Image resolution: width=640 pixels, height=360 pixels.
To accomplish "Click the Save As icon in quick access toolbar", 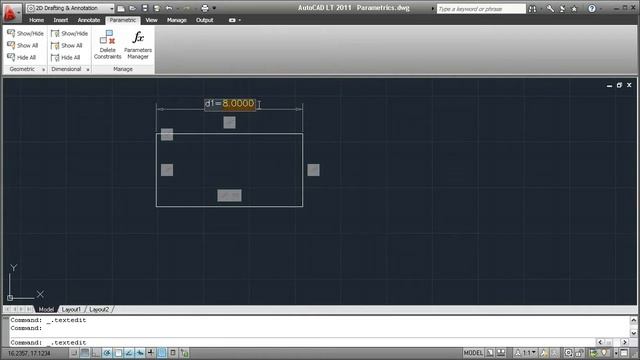I will click(157, 8).
